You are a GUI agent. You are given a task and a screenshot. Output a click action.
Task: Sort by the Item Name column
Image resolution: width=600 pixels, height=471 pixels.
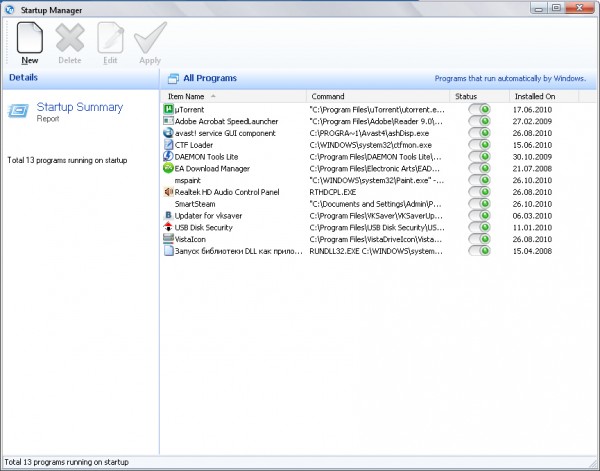point(233,96)
